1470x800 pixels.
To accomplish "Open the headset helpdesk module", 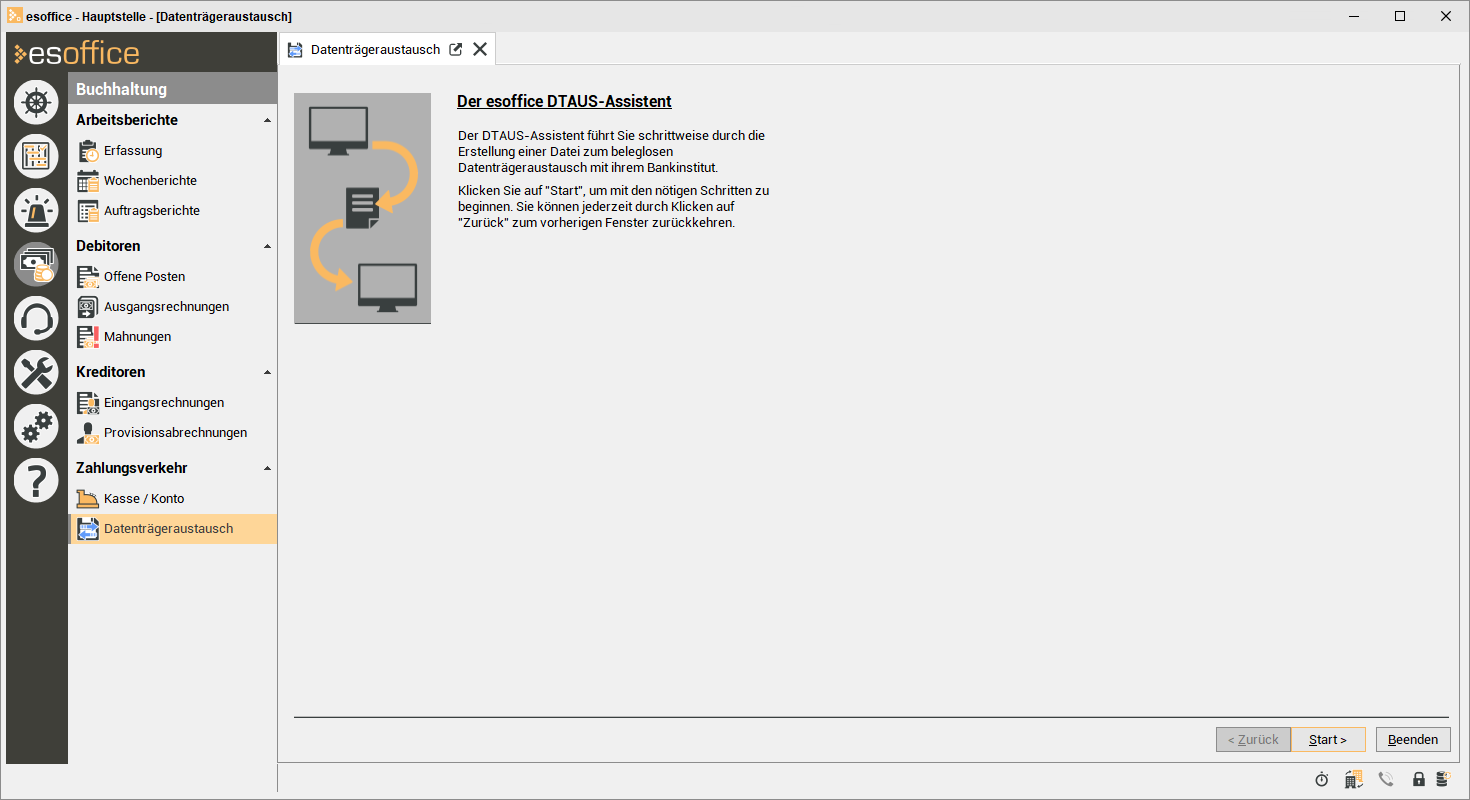I will [x=36, y=318].
